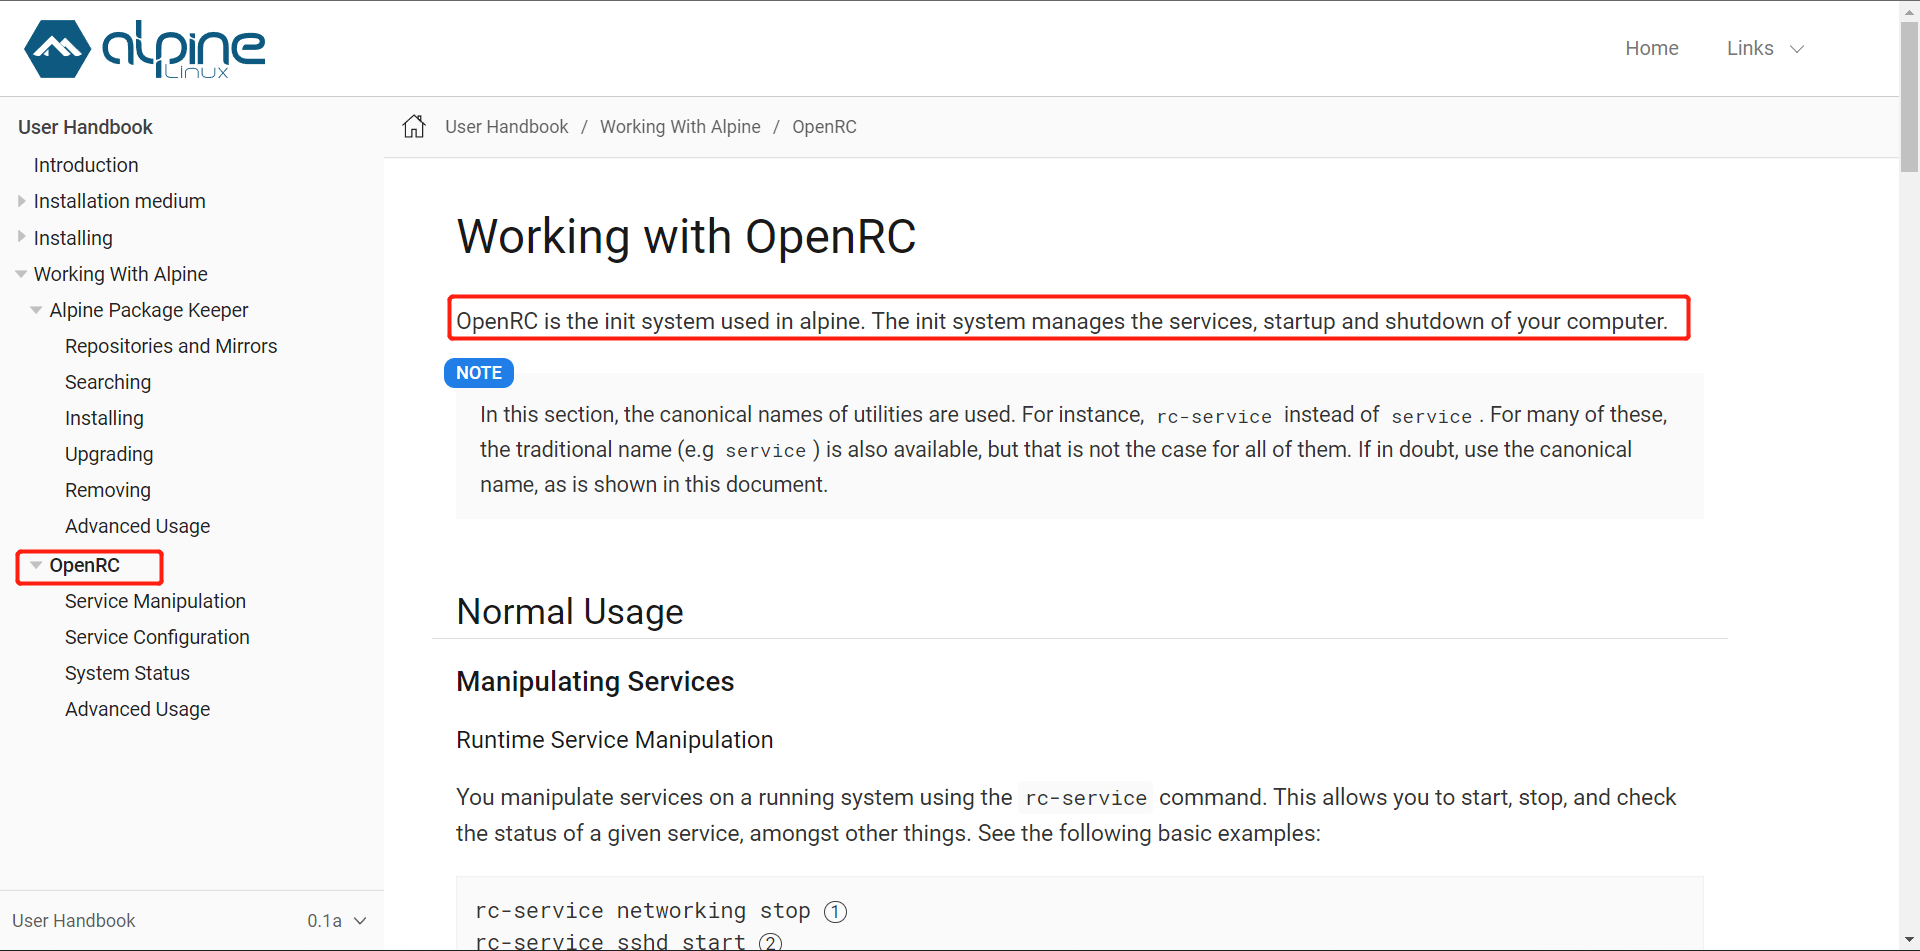Click OpenRC breadcrumb item
Viewport: 1920px width, 951px height.
[824, 127]
